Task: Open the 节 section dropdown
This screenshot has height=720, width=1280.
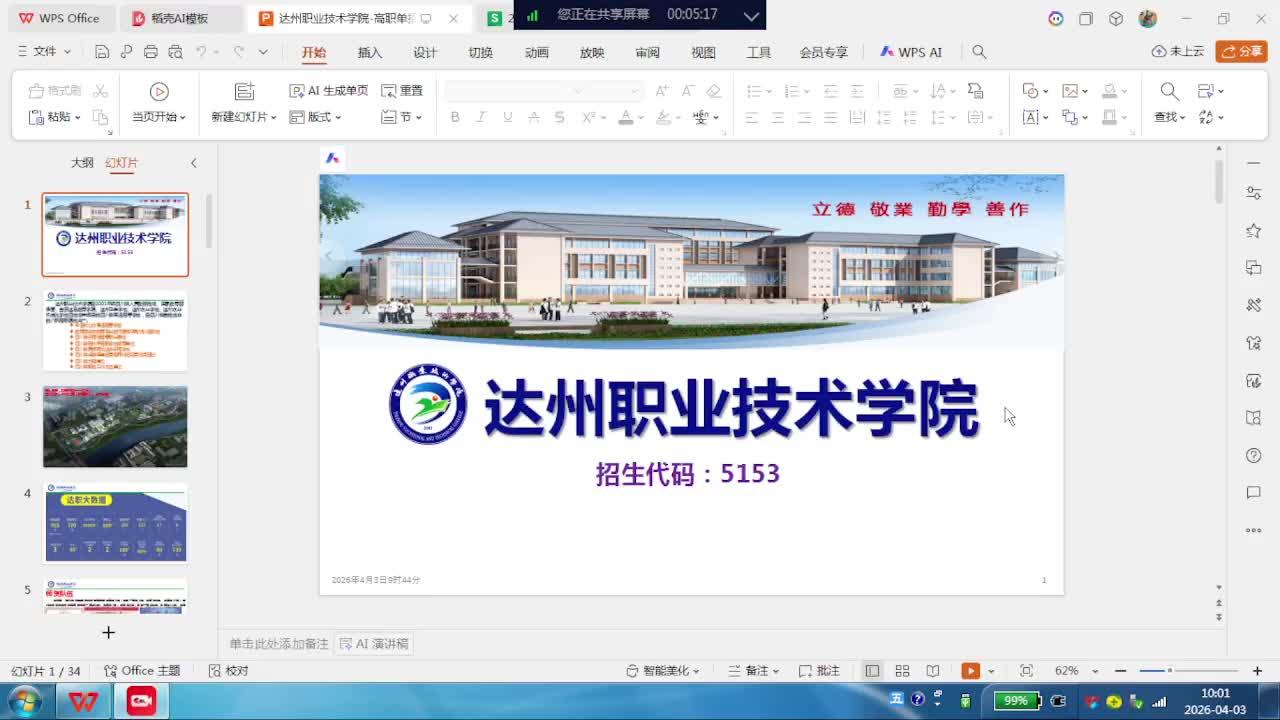Action: point(402,117)
